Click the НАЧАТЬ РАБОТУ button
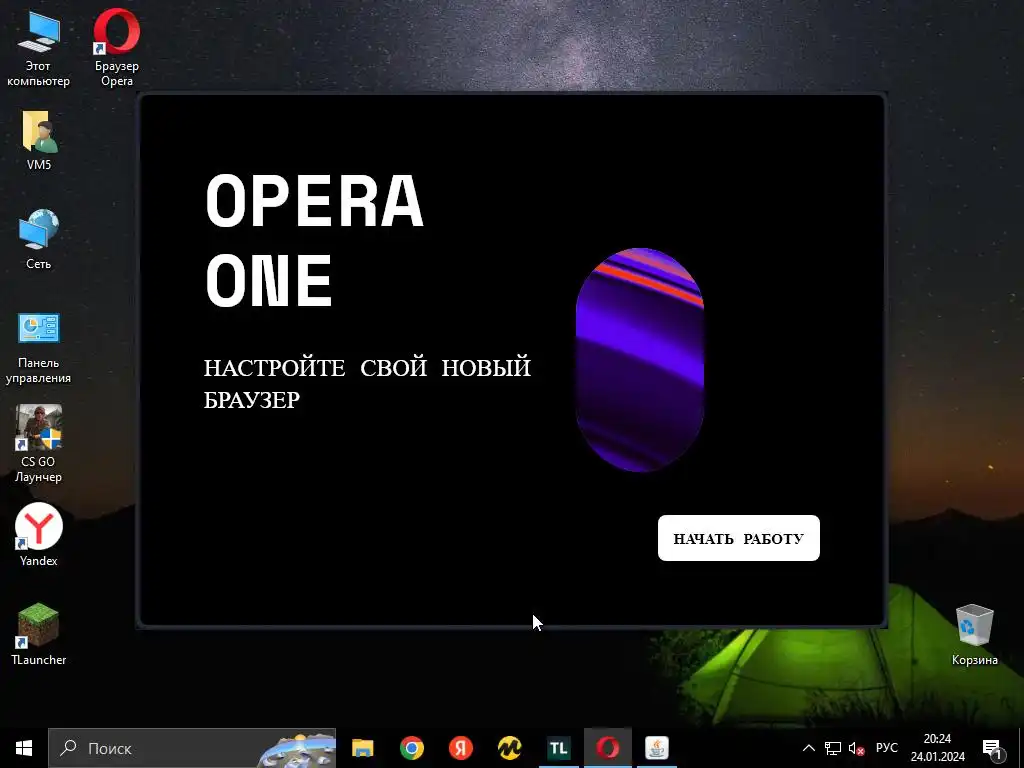This screenshot has height=768, width=1024. (739, 538)
